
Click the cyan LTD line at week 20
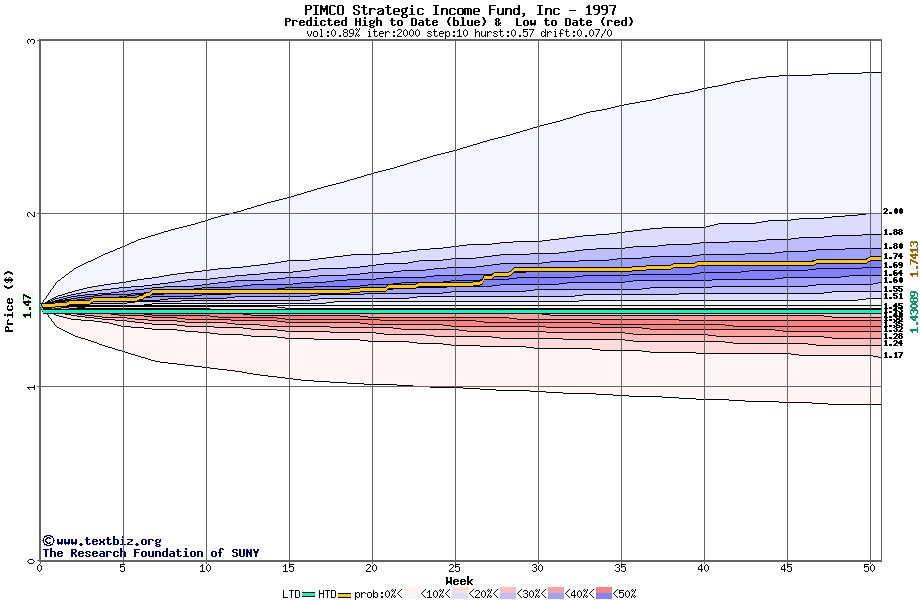point(372,311)
